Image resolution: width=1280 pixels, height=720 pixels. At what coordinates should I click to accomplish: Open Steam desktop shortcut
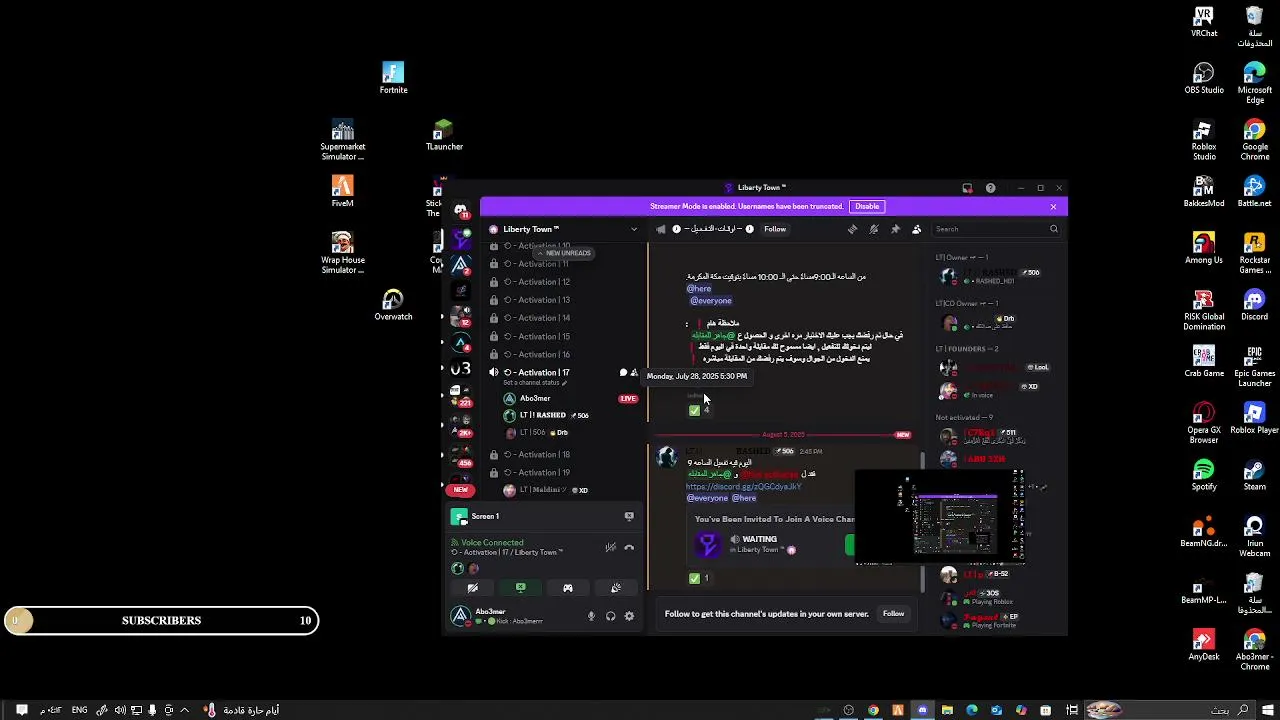click(1254, 475)
